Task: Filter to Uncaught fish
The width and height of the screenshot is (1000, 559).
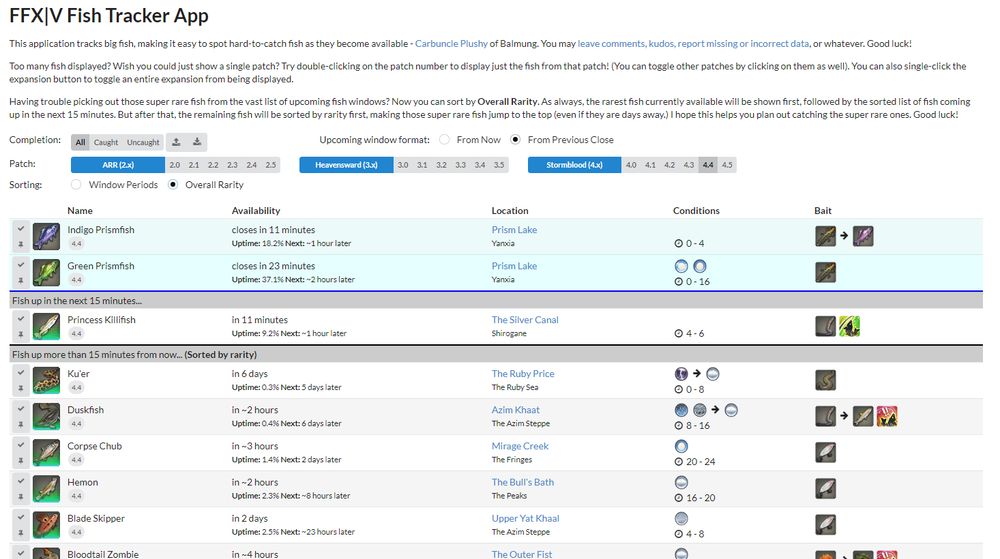Action: 143,142
